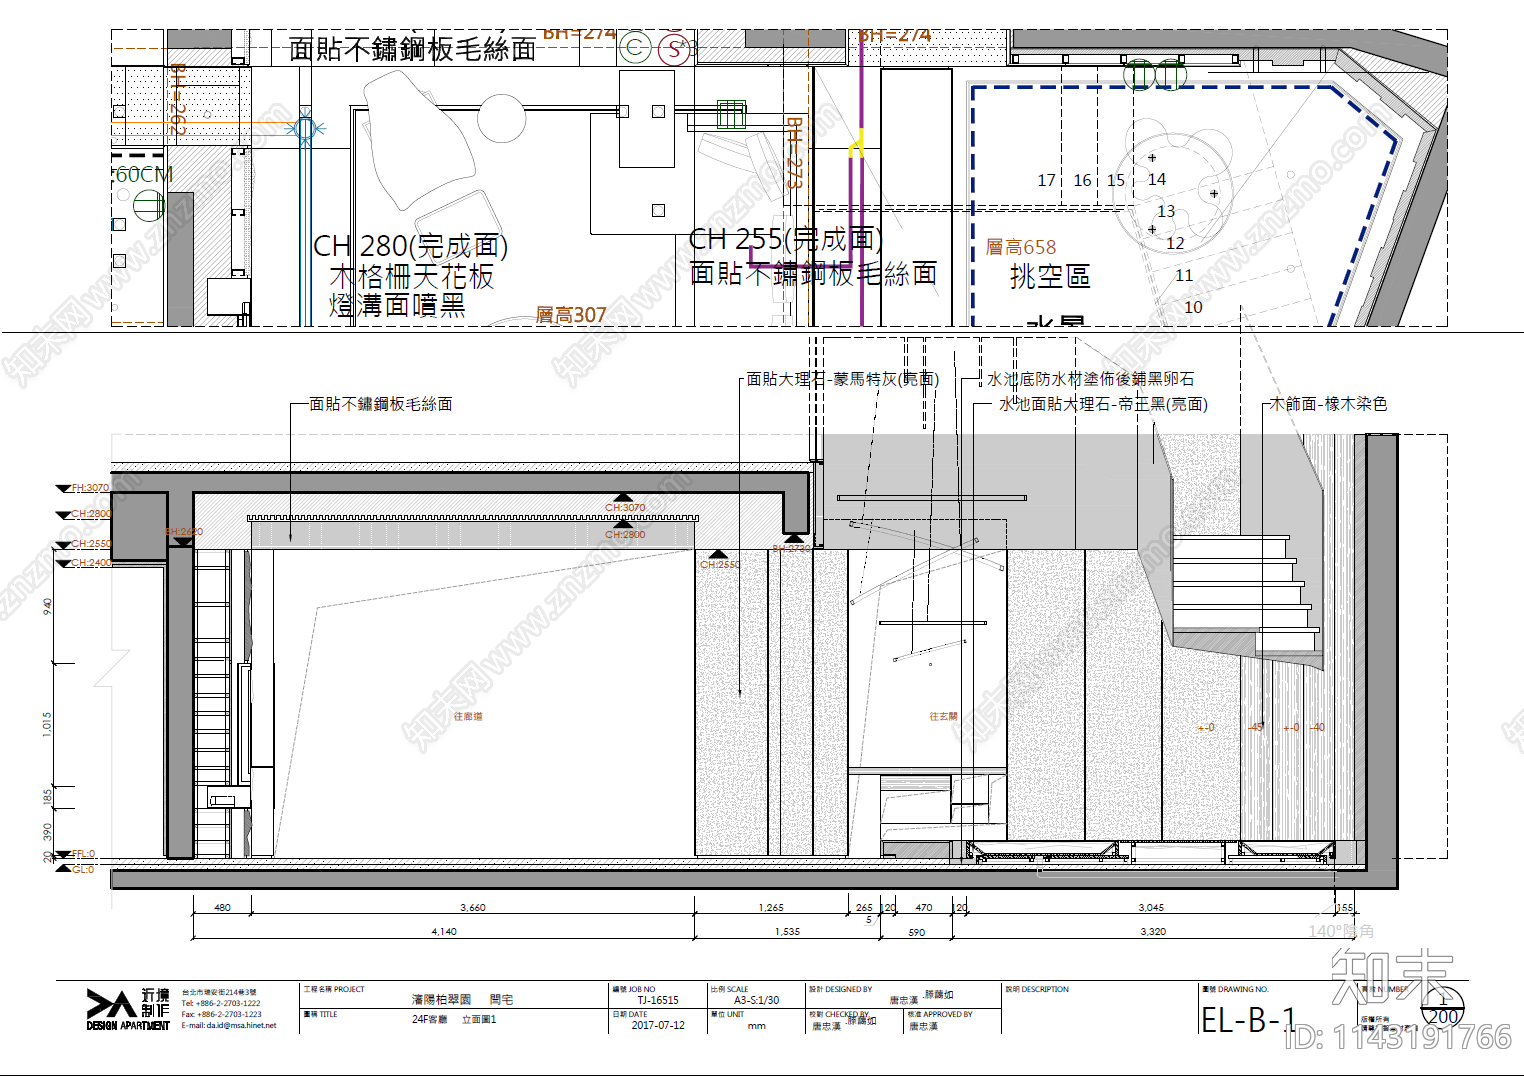The height and width of the screenshot is (1076, 1524).
Task: Click the -40 offset label on wood panel
Action: [x=1318, y=728]
